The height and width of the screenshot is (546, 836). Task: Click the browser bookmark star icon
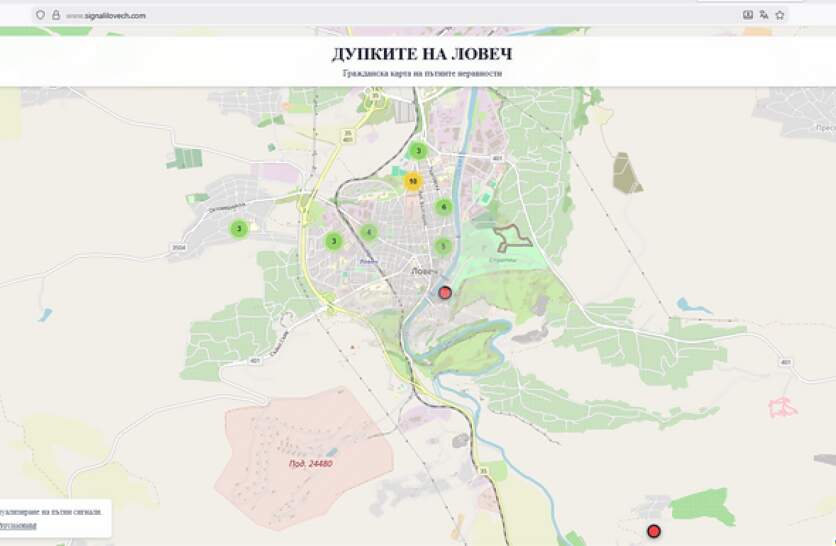click(780, 15)
